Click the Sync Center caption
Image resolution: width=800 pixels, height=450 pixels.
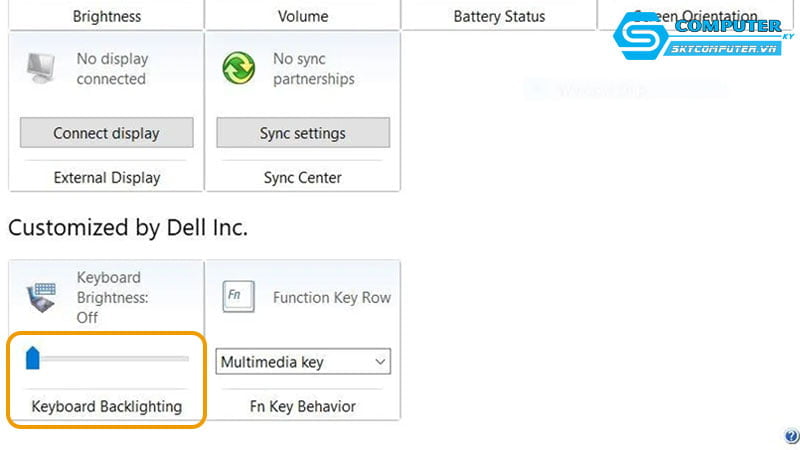(302, 178)
